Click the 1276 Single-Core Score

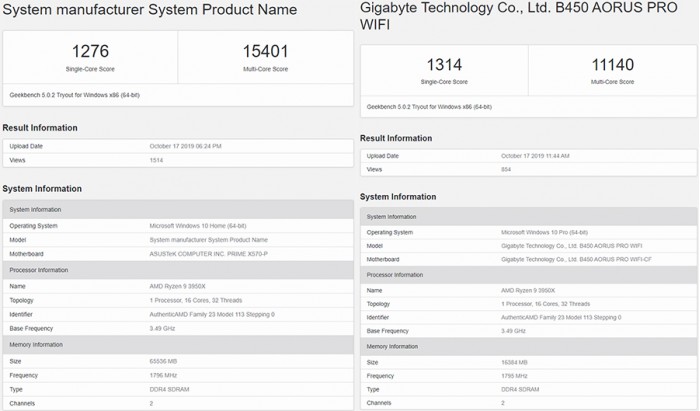(x=90, y=50)
